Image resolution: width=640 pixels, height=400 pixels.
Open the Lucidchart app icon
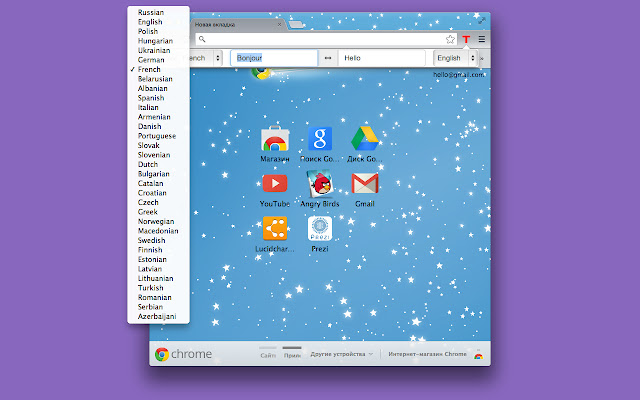point(275,228)
